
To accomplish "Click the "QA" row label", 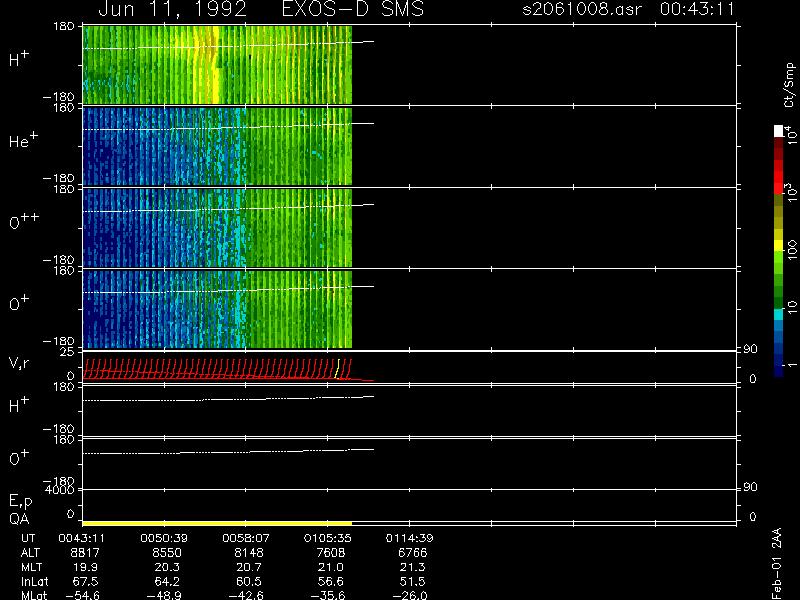I will click(19, 519).
